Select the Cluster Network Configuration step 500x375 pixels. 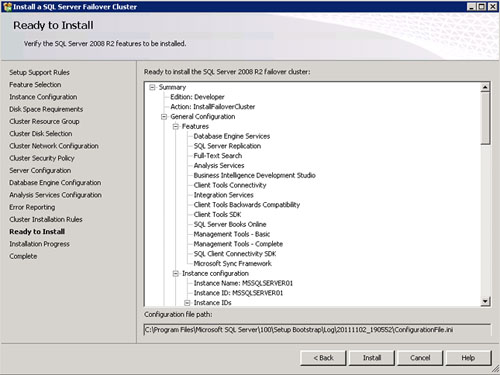pyautogui.click(x=54, y=146)
